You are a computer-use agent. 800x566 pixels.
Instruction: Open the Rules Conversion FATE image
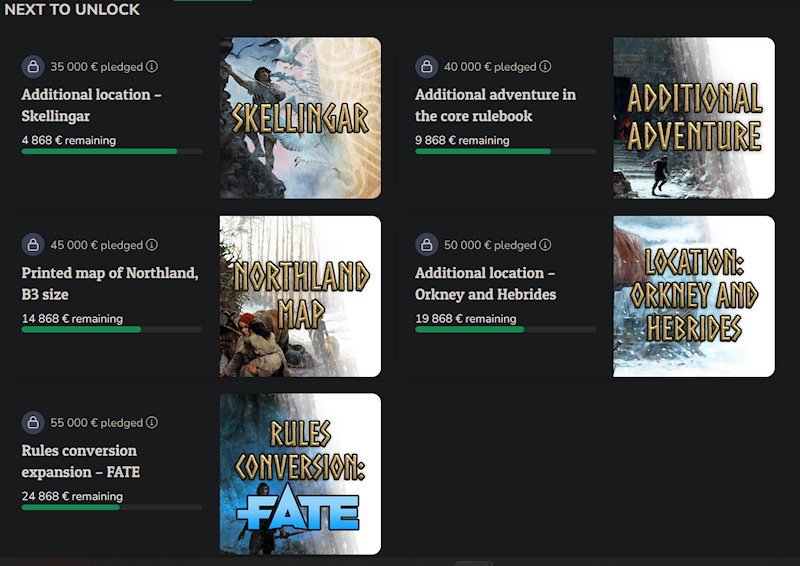[300, 474]
